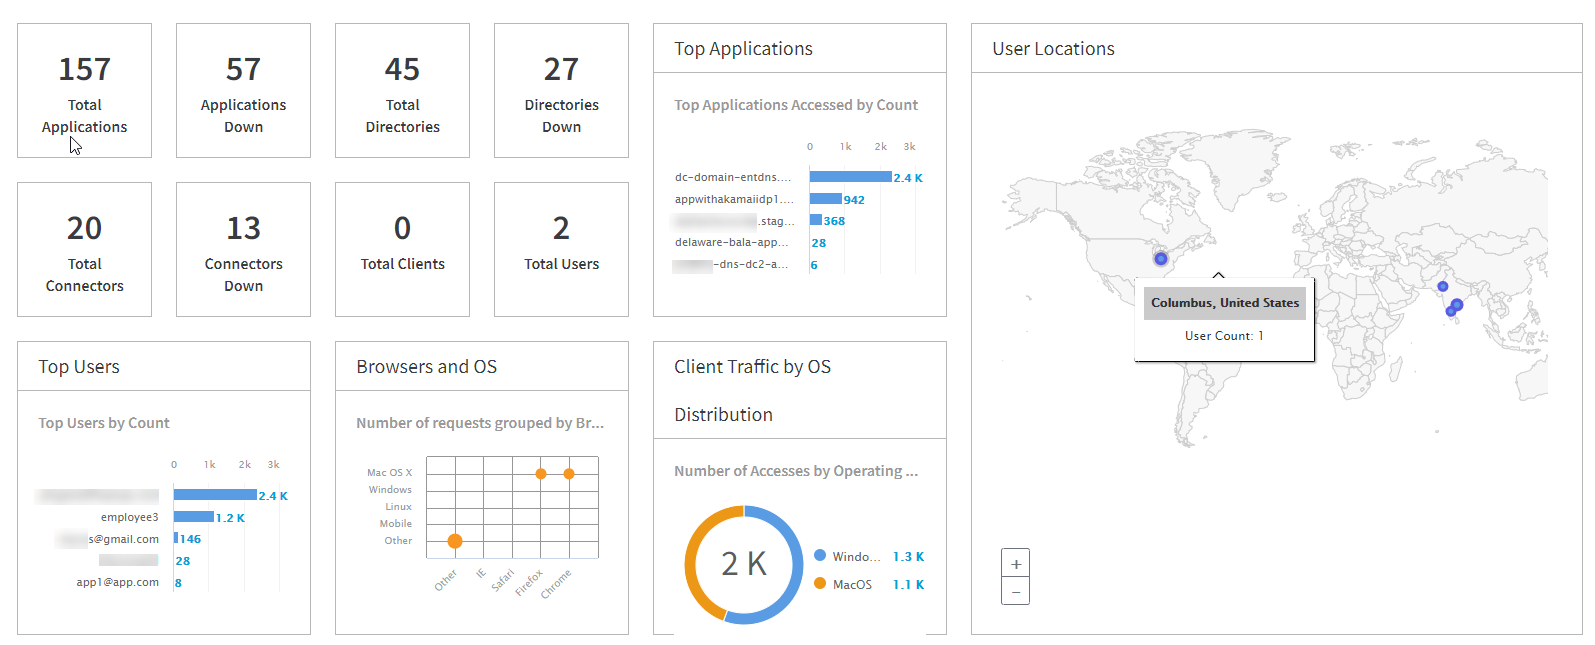Screen dimensions: 1595x645
Task: Click the appwithakamaiidp1 application bar
Action: [825, 199]
